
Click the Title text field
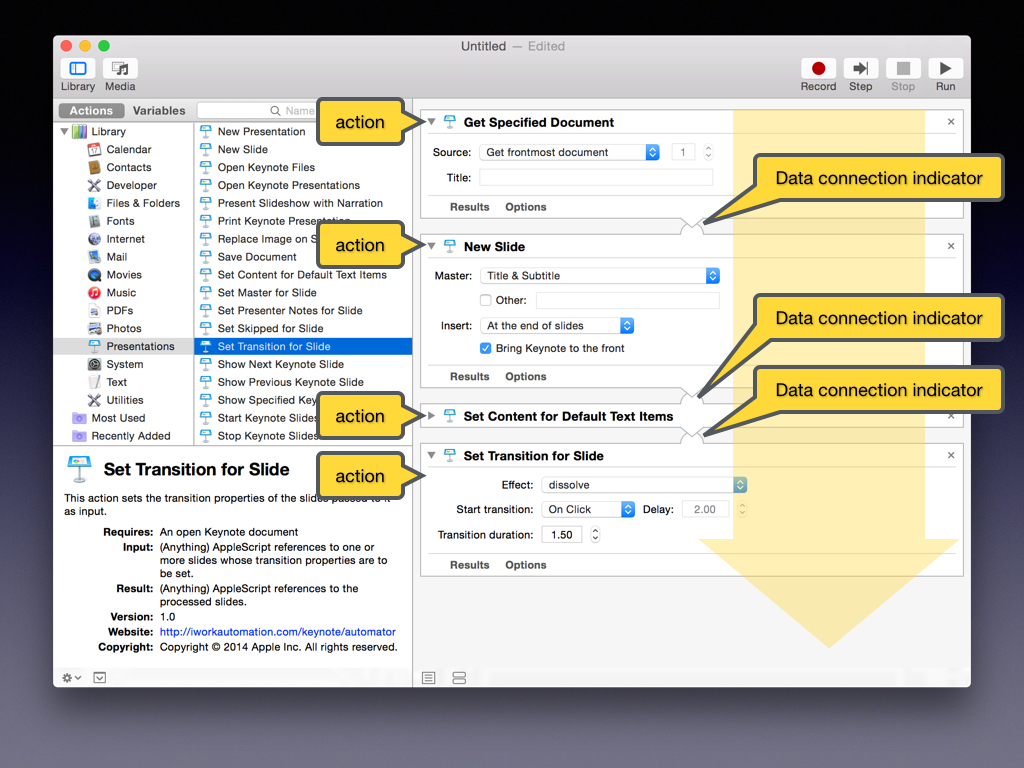click(x=596, y=178)
